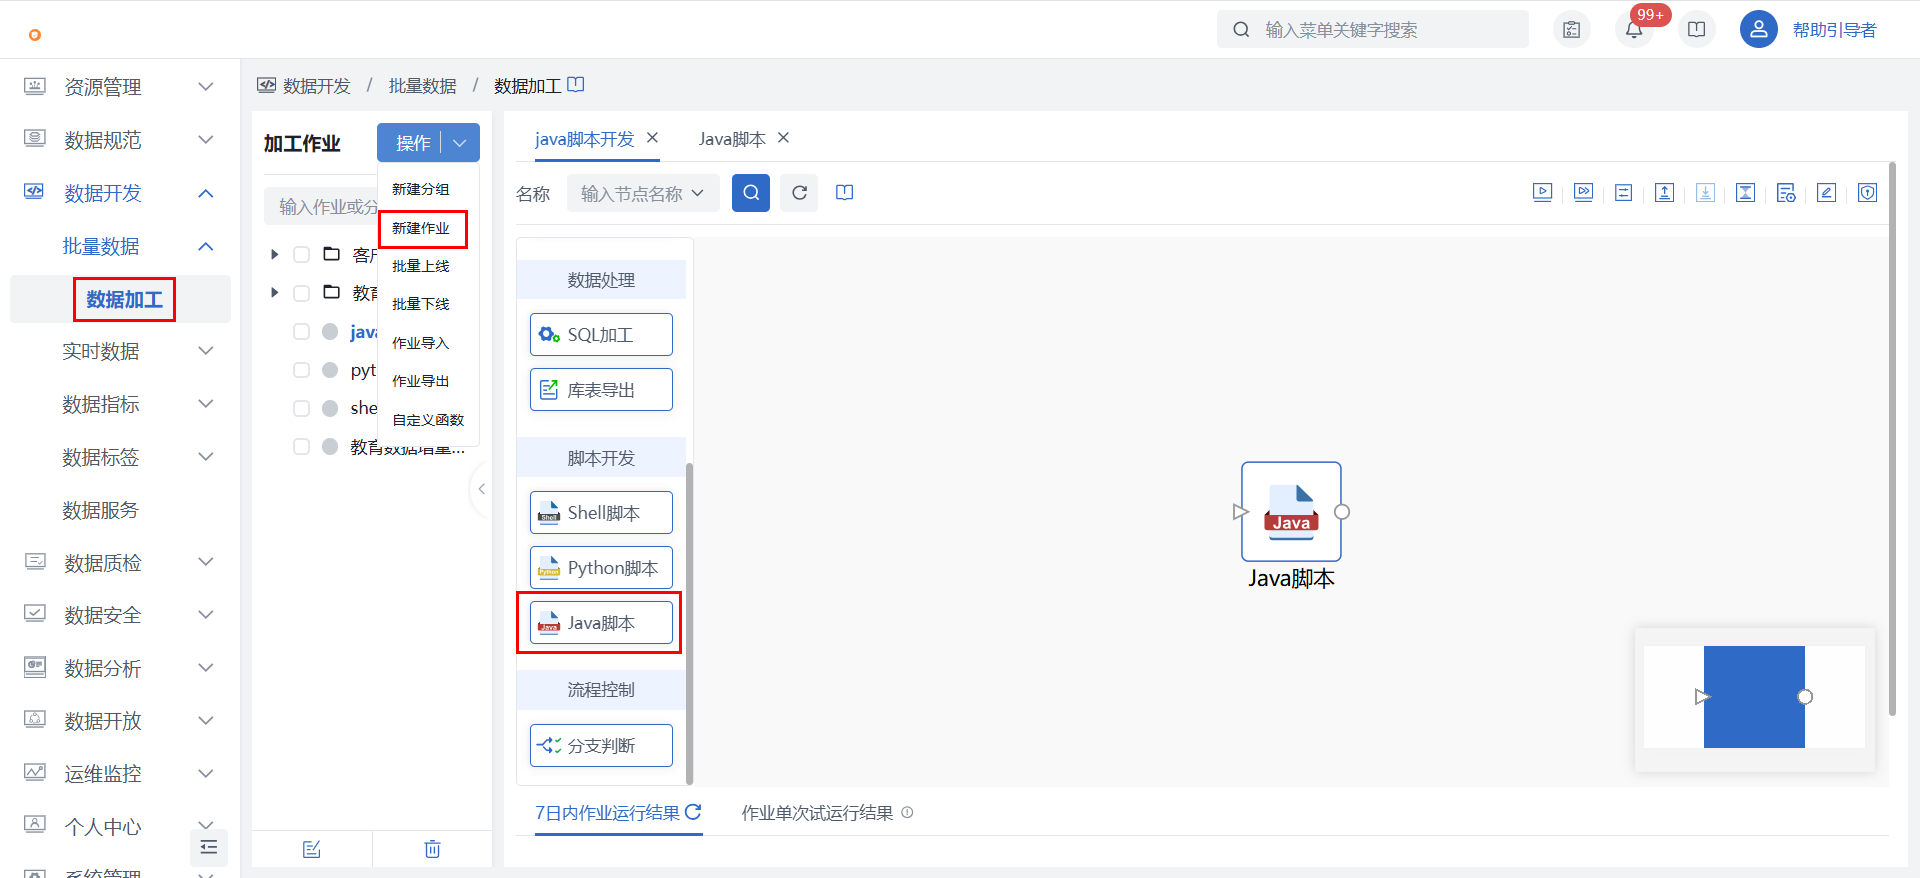The image size is (1920, 878).
Task: Check the 教育 folder checkbox
Action: click(x=301, y=293)
